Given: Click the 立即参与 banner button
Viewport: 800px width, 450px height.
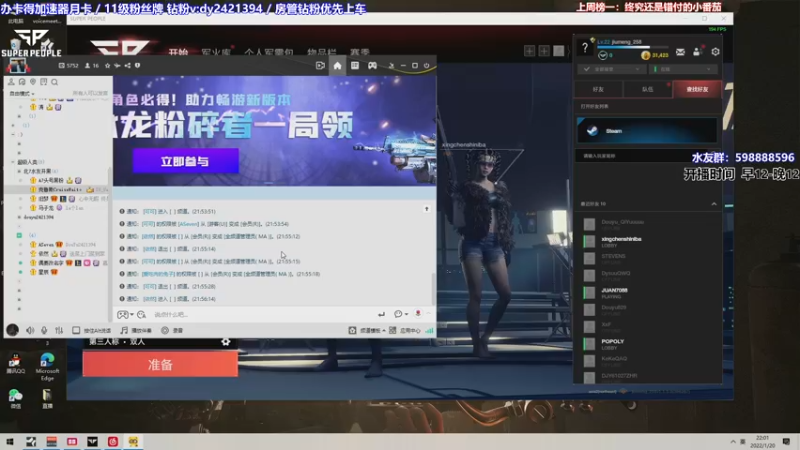Looking at the screenshot, I should [185, 161].
